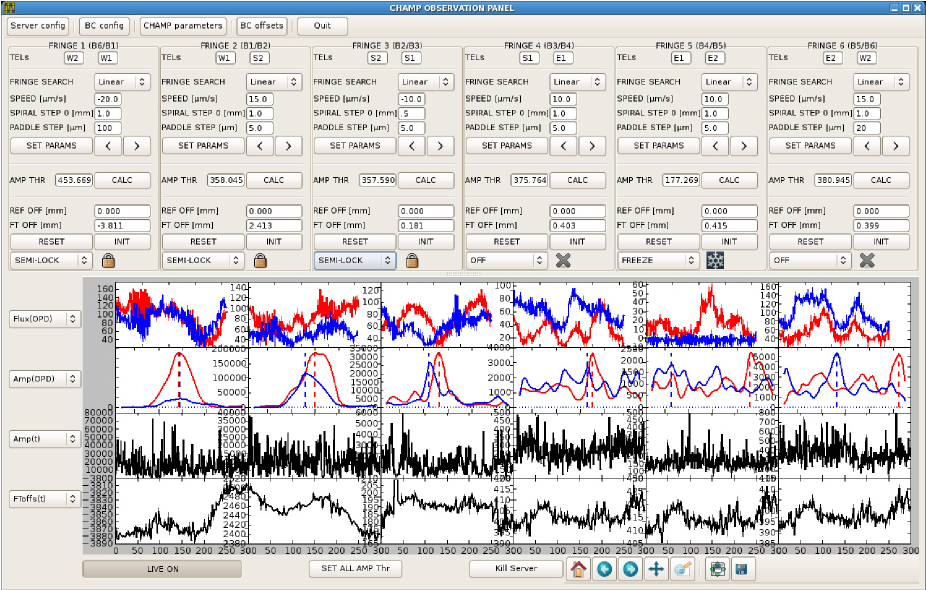Select the Pan axes cross-arrow tool

tap(656, 569)
